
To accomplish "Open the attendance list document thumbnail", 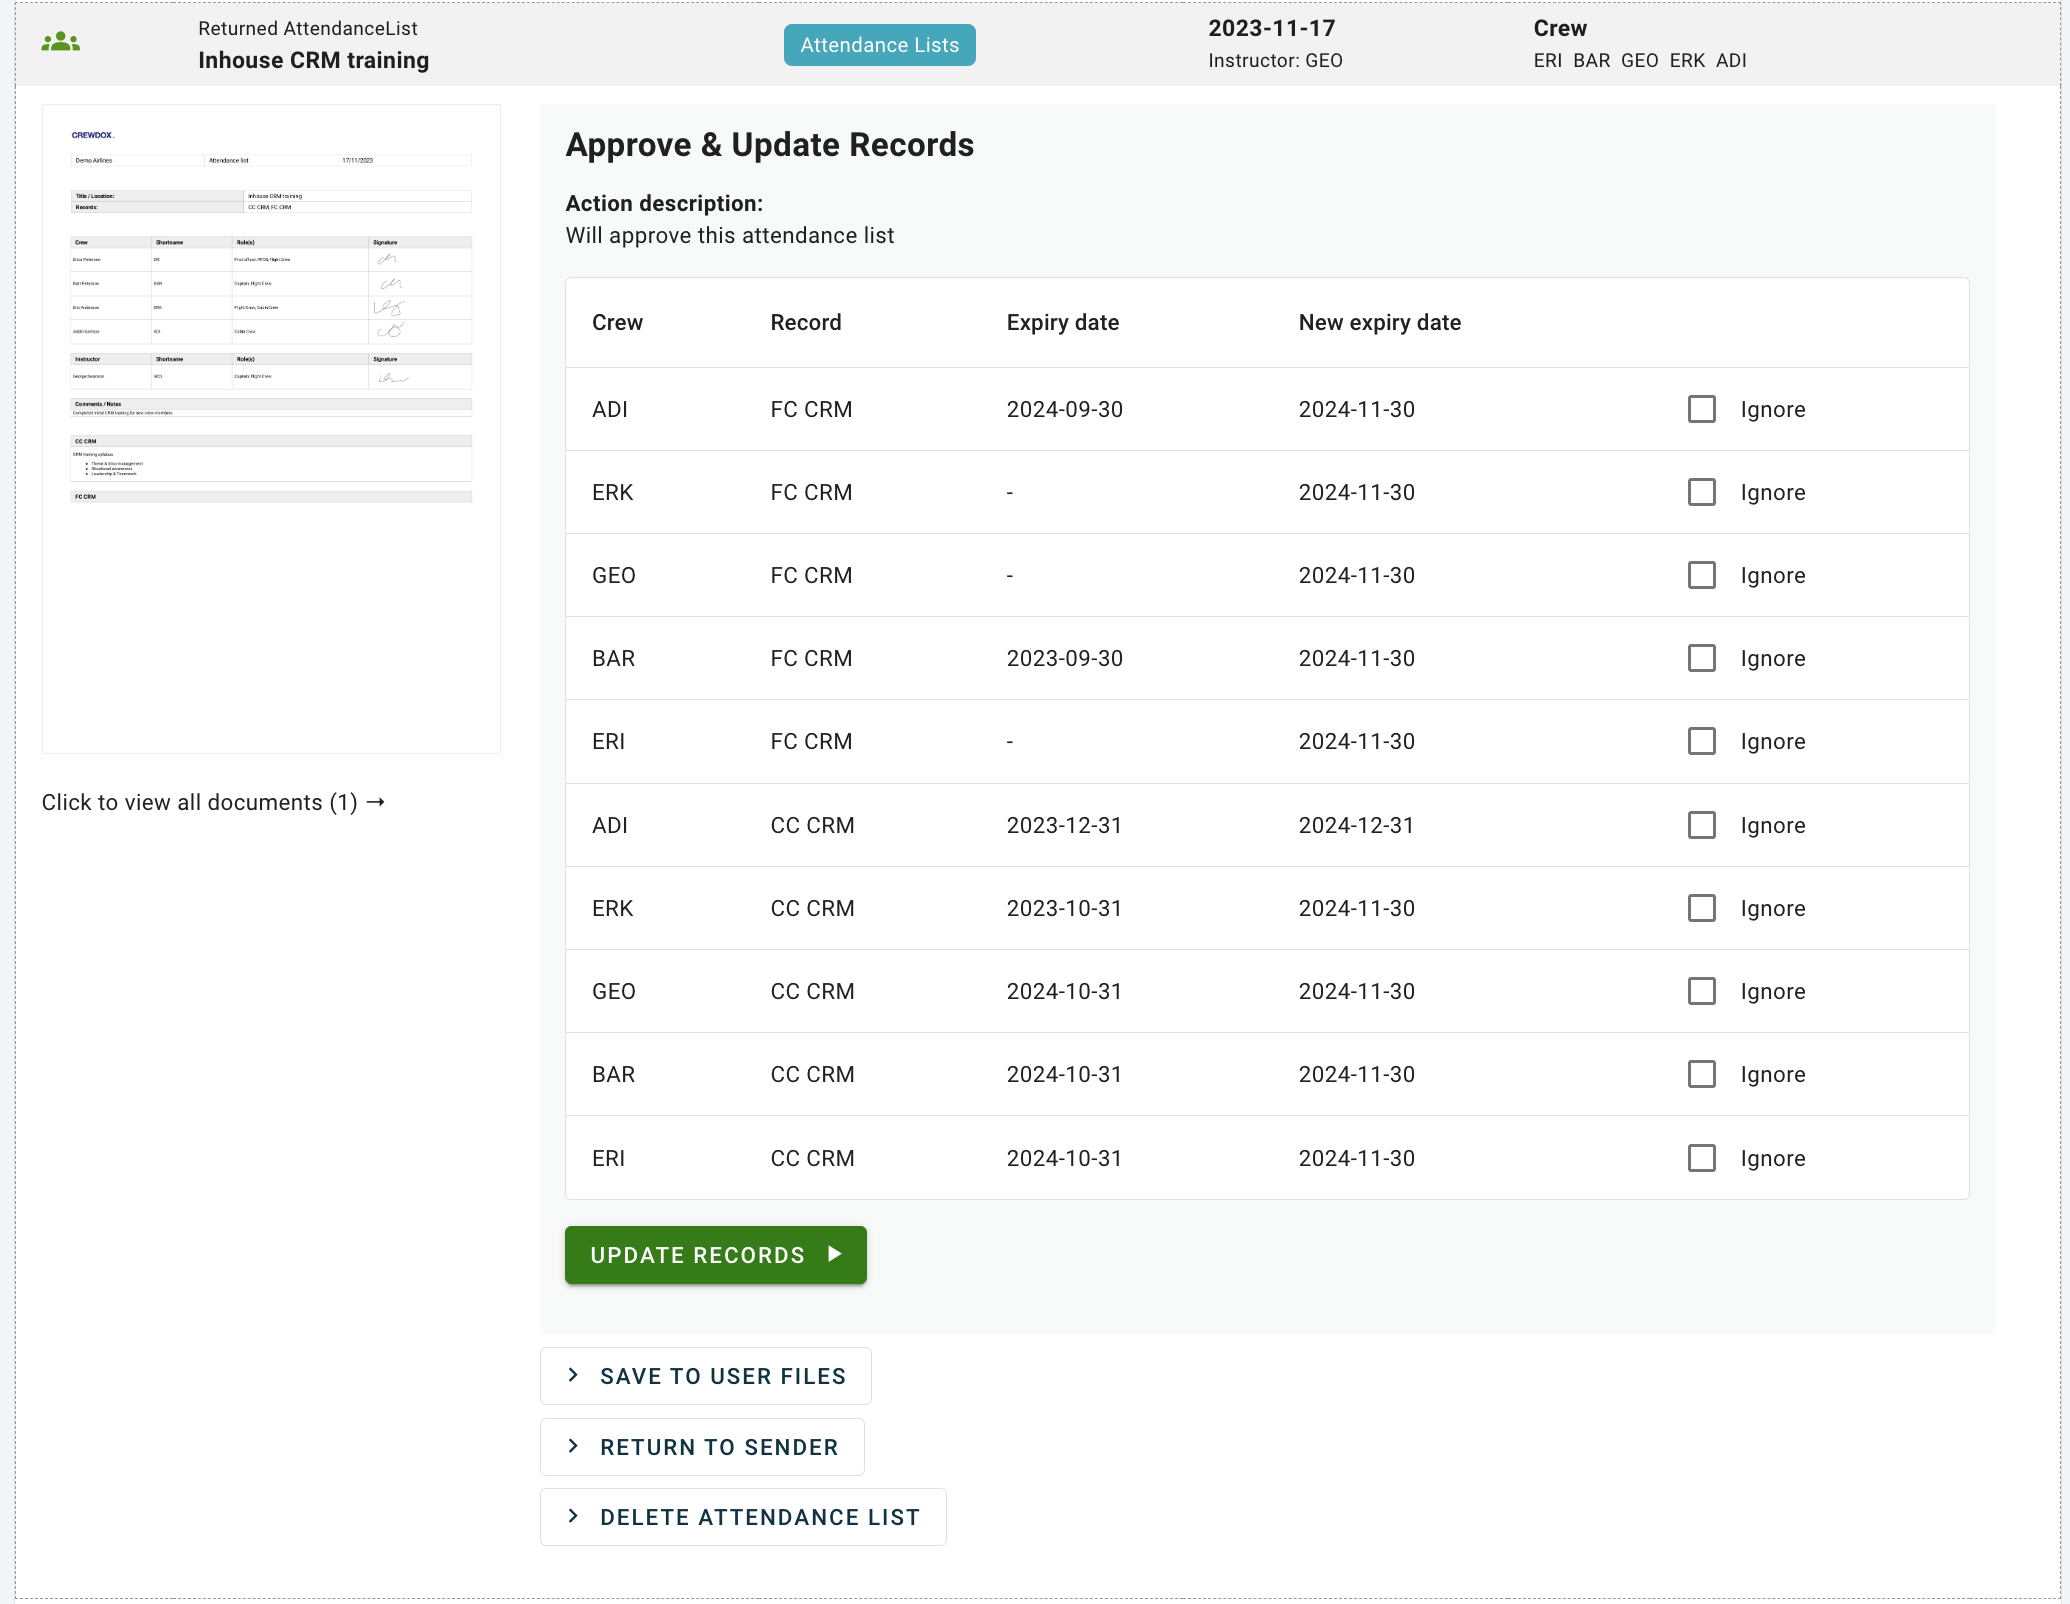I will tap(271, 428).
